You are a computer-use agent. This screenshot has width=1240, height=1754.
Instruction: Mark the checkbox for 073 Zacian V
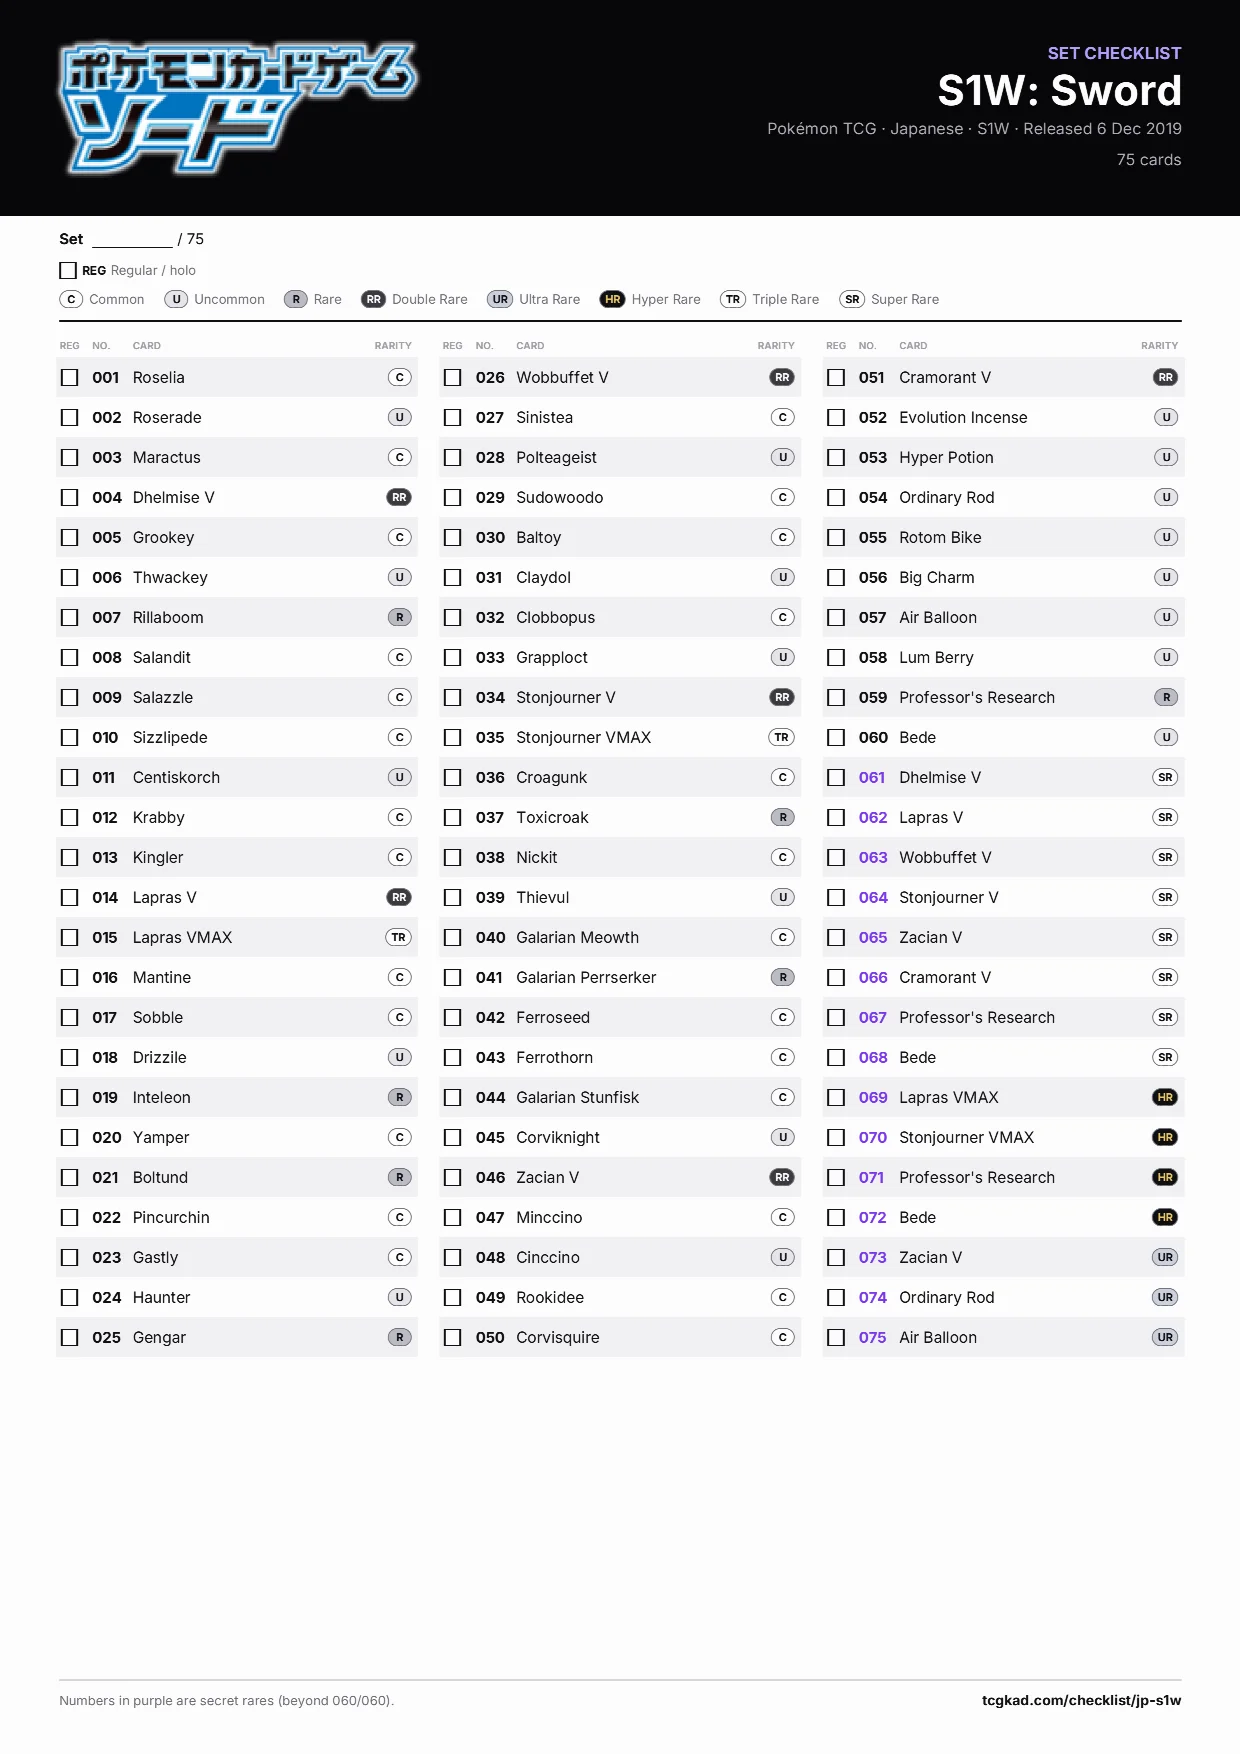(836, 1257)
